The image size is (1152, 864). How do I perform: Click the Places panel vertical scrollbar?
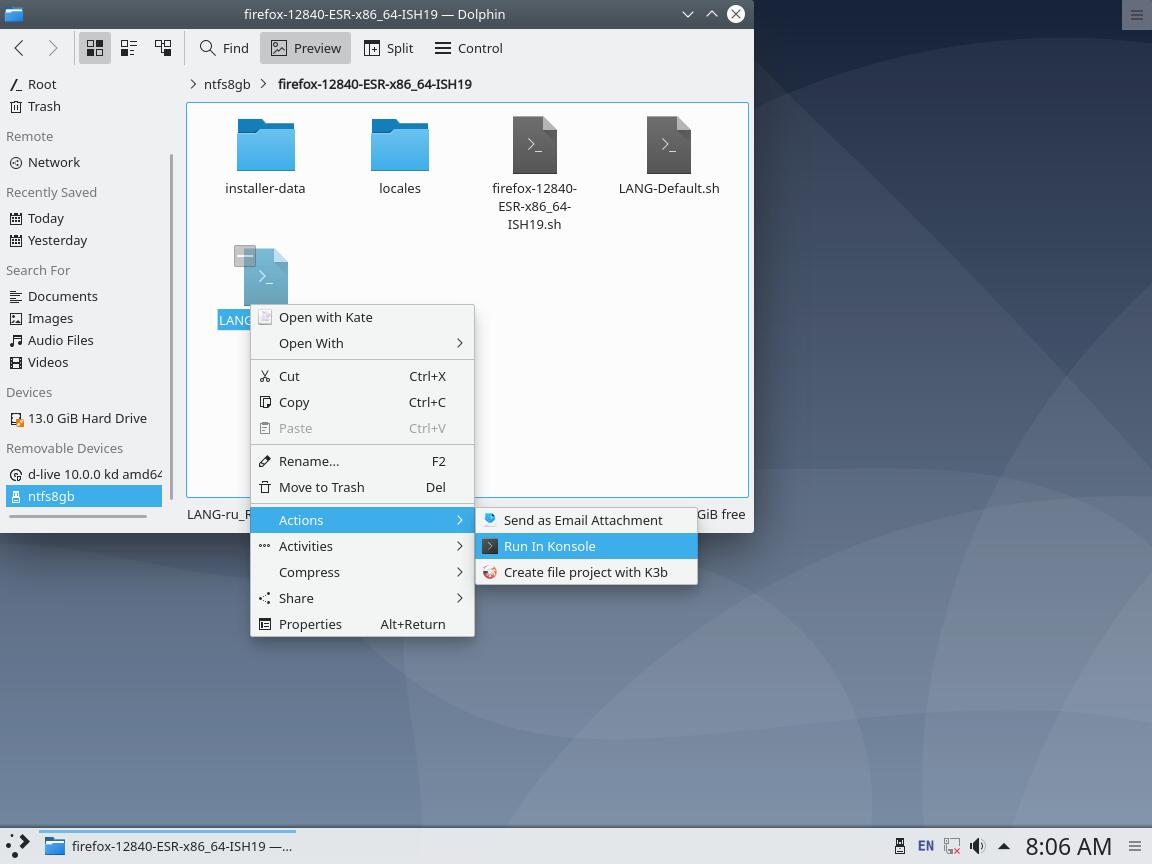[x=171, y=327]
